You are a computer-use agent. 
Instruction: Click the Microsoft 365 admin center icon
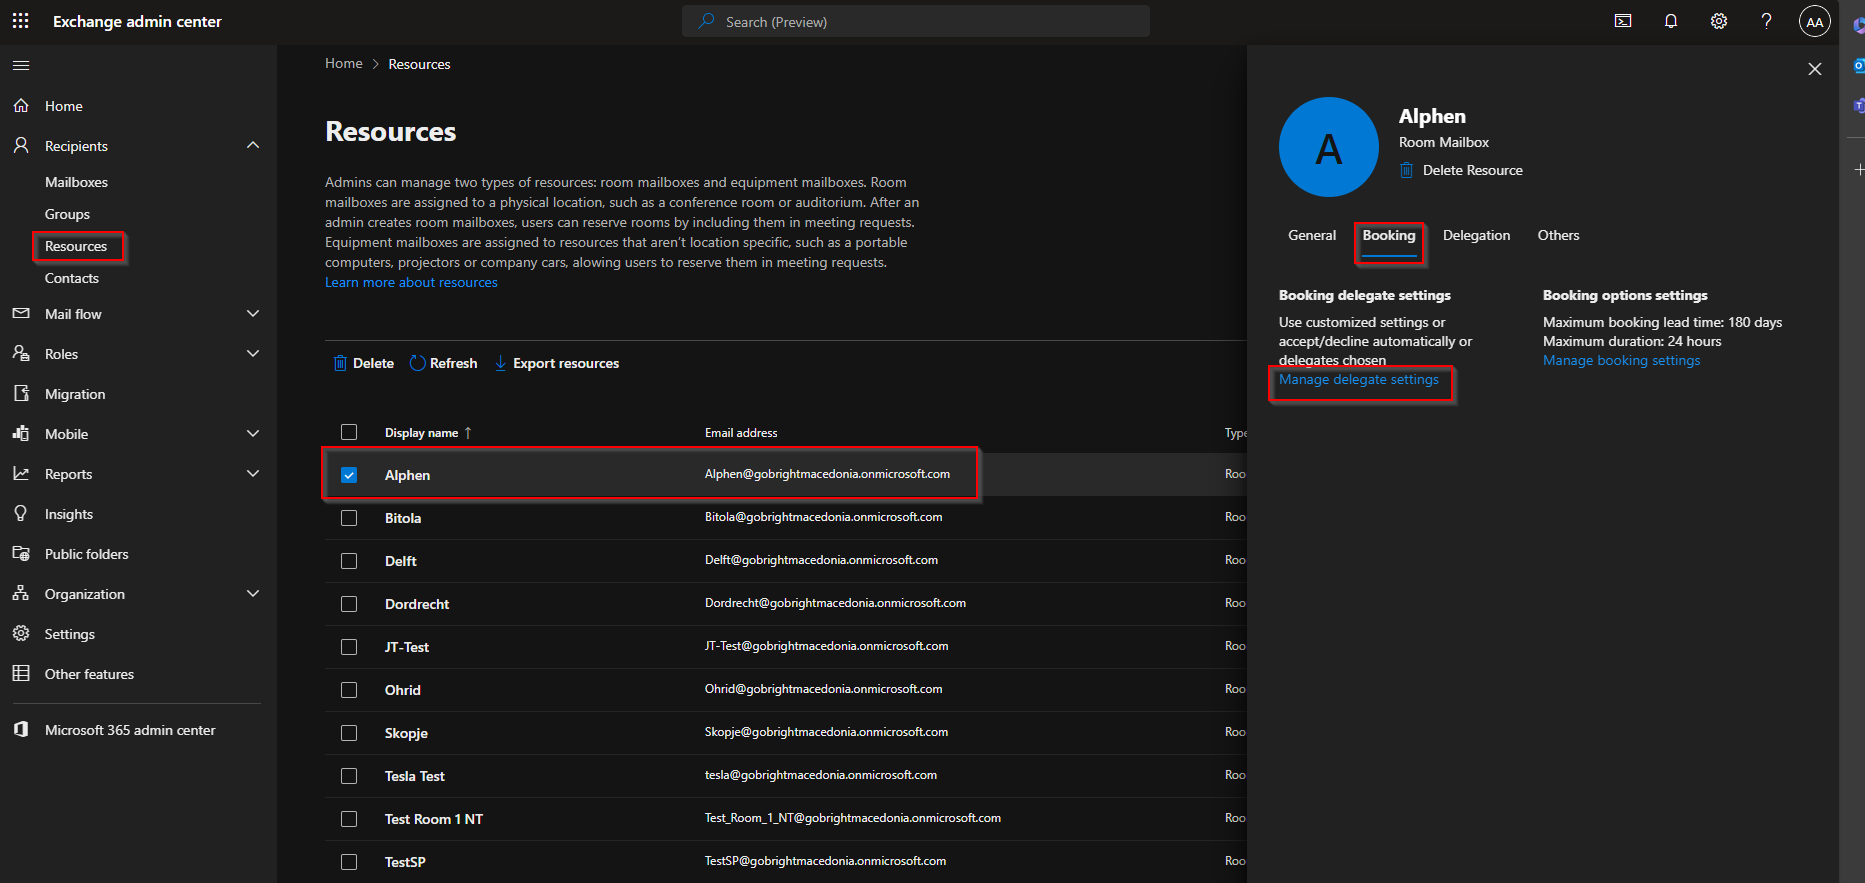(21, 729)
